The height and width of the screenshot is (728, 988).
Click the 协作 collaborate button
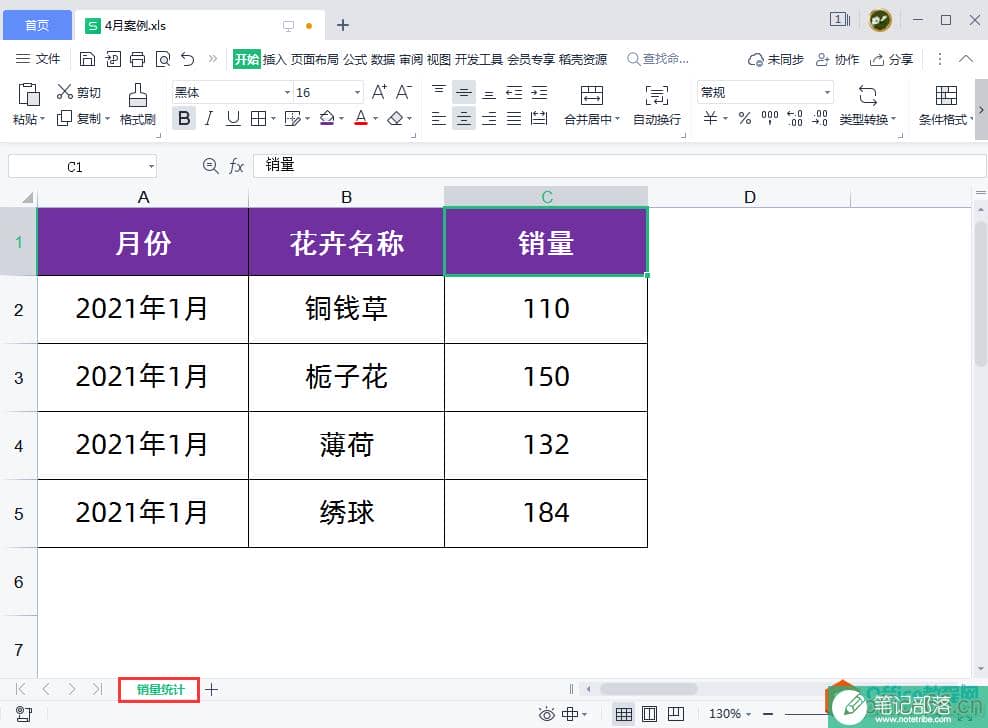pyautogui.click(x=837, y=59)
